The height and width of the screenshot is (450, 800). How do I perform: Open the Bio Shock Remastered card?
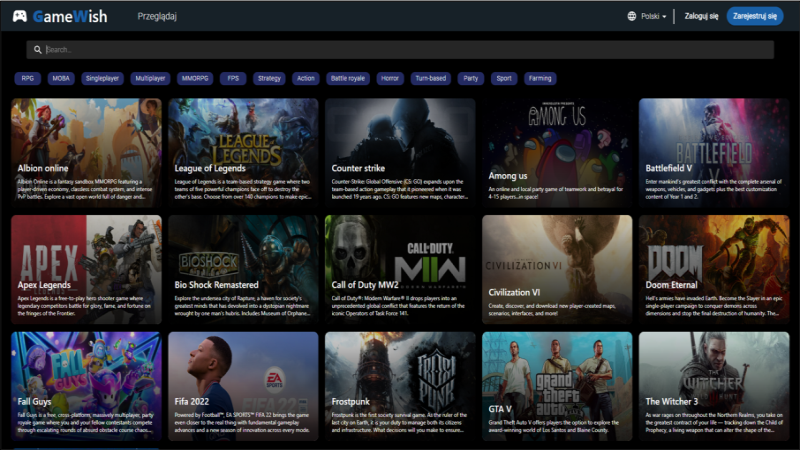(243, 269)
